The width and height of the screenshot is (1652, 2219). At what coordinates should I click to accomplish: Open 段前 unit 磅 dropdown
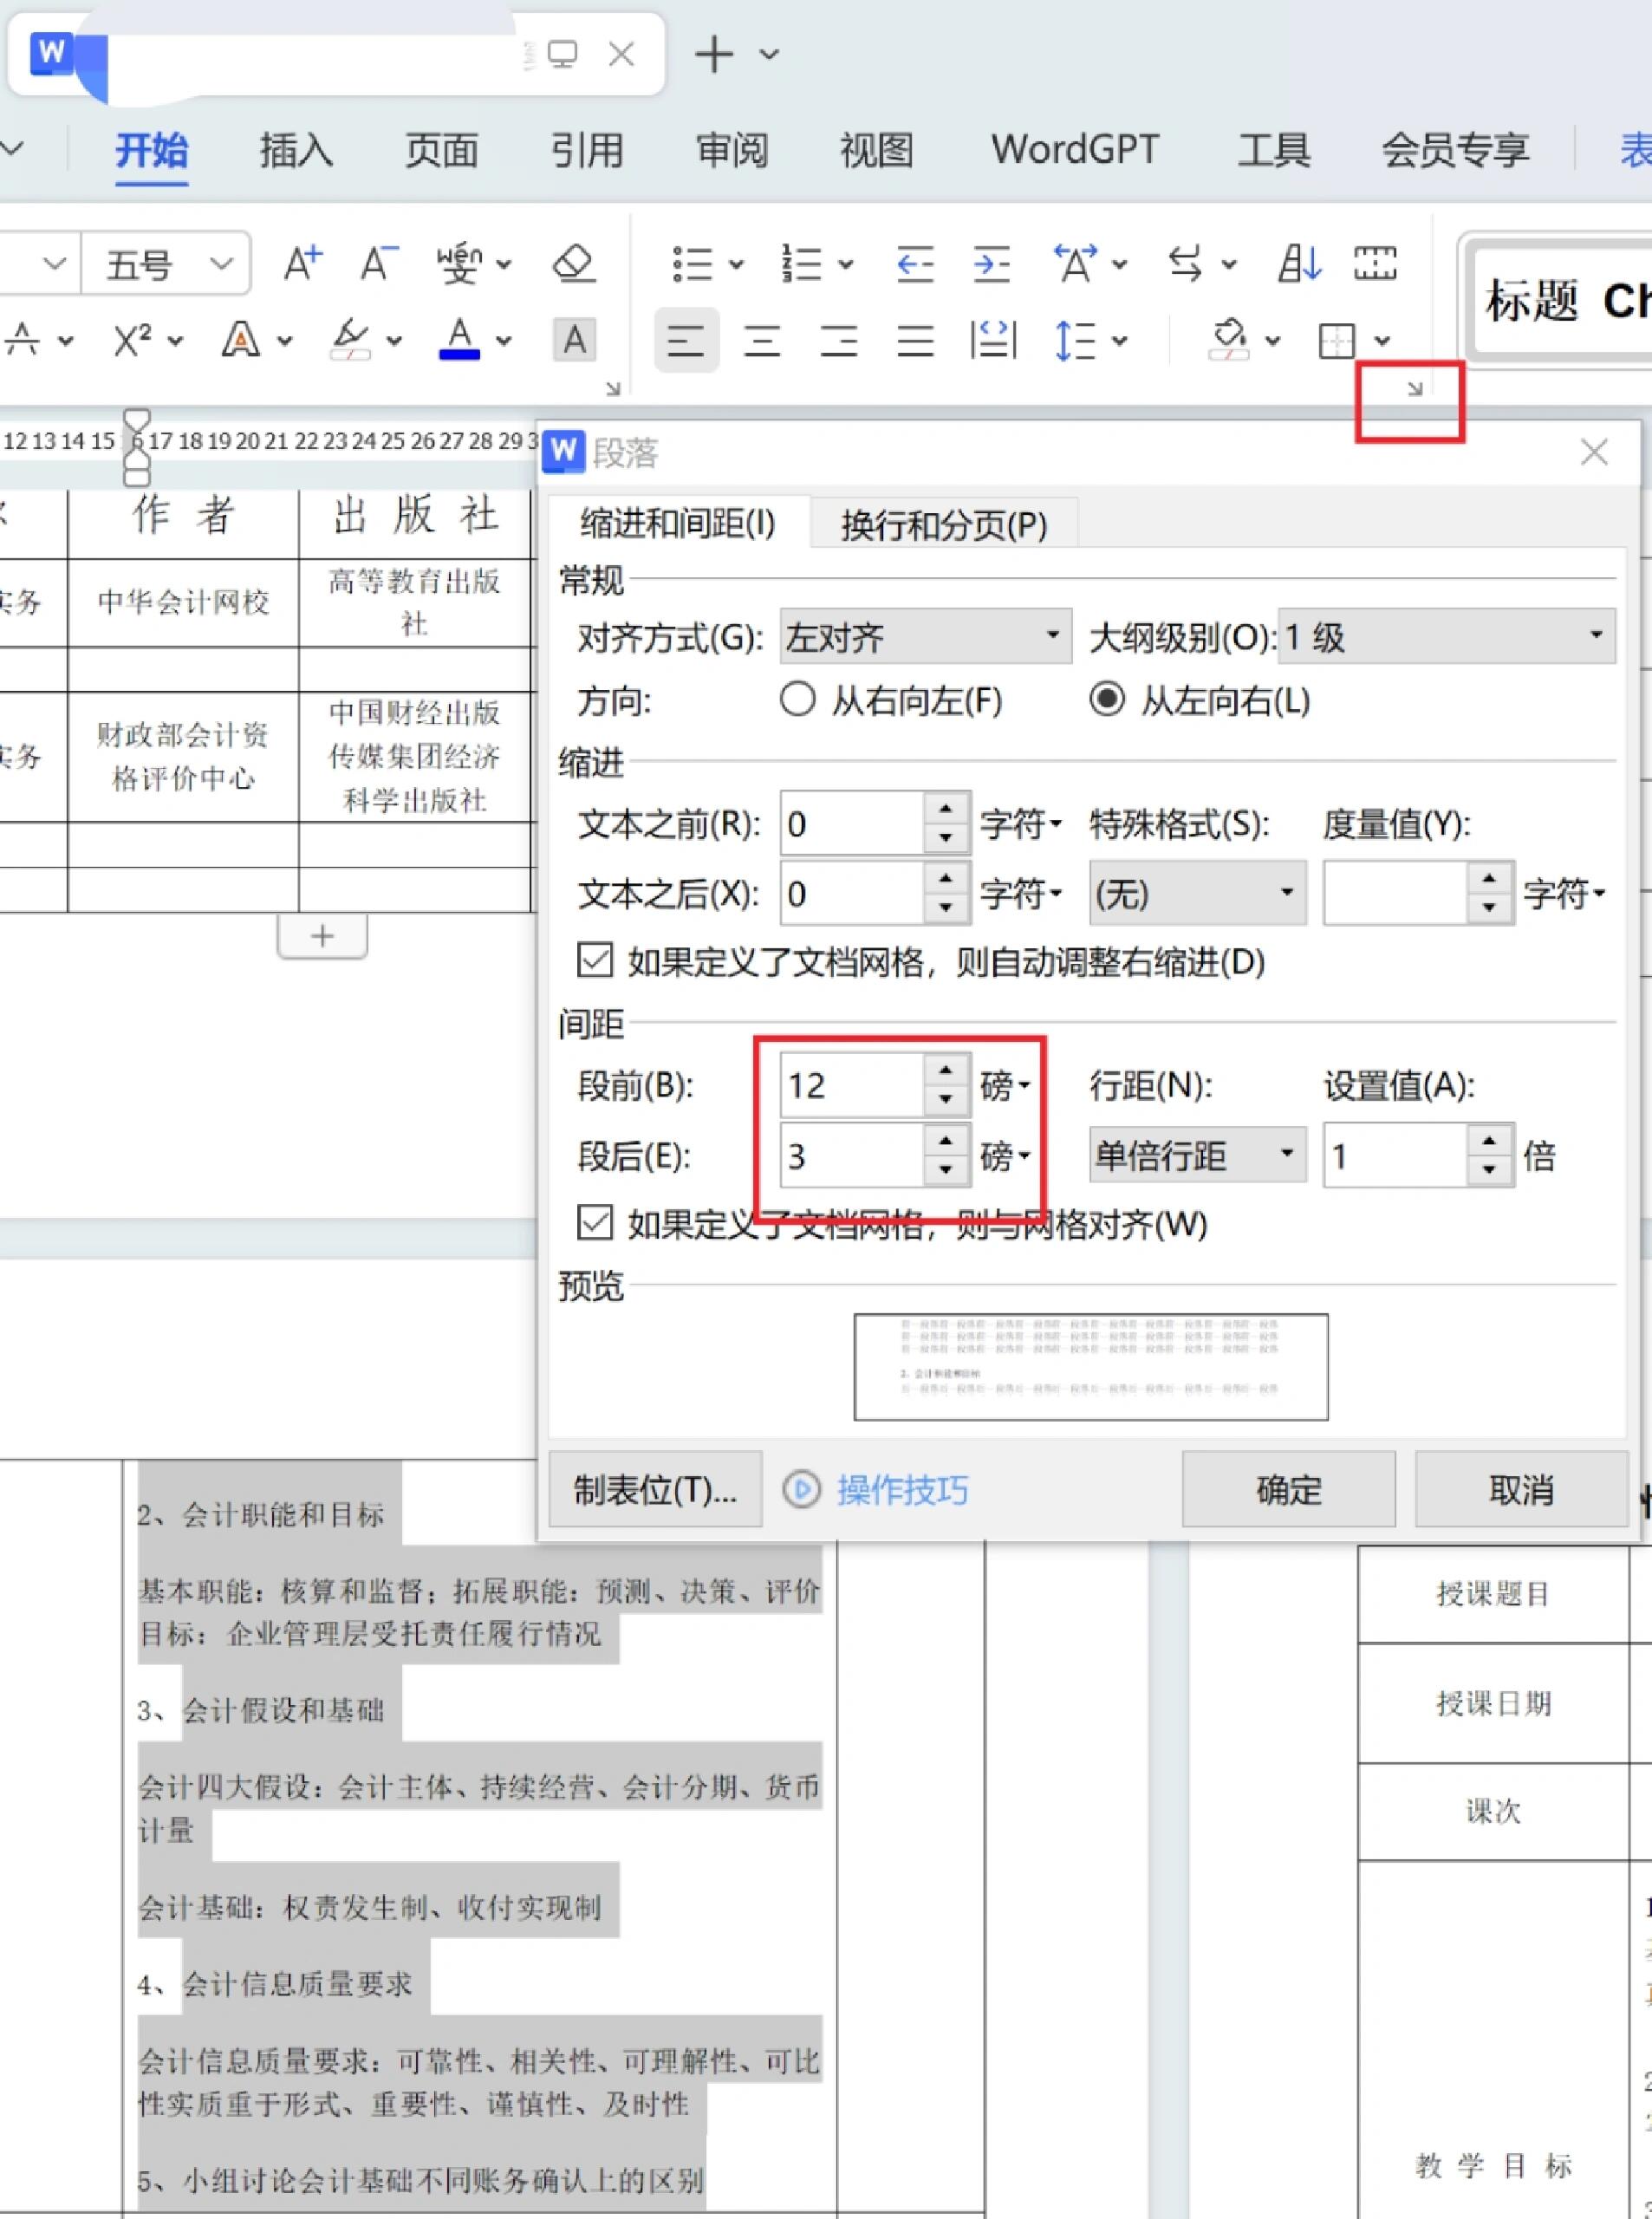(1005, 1086)
